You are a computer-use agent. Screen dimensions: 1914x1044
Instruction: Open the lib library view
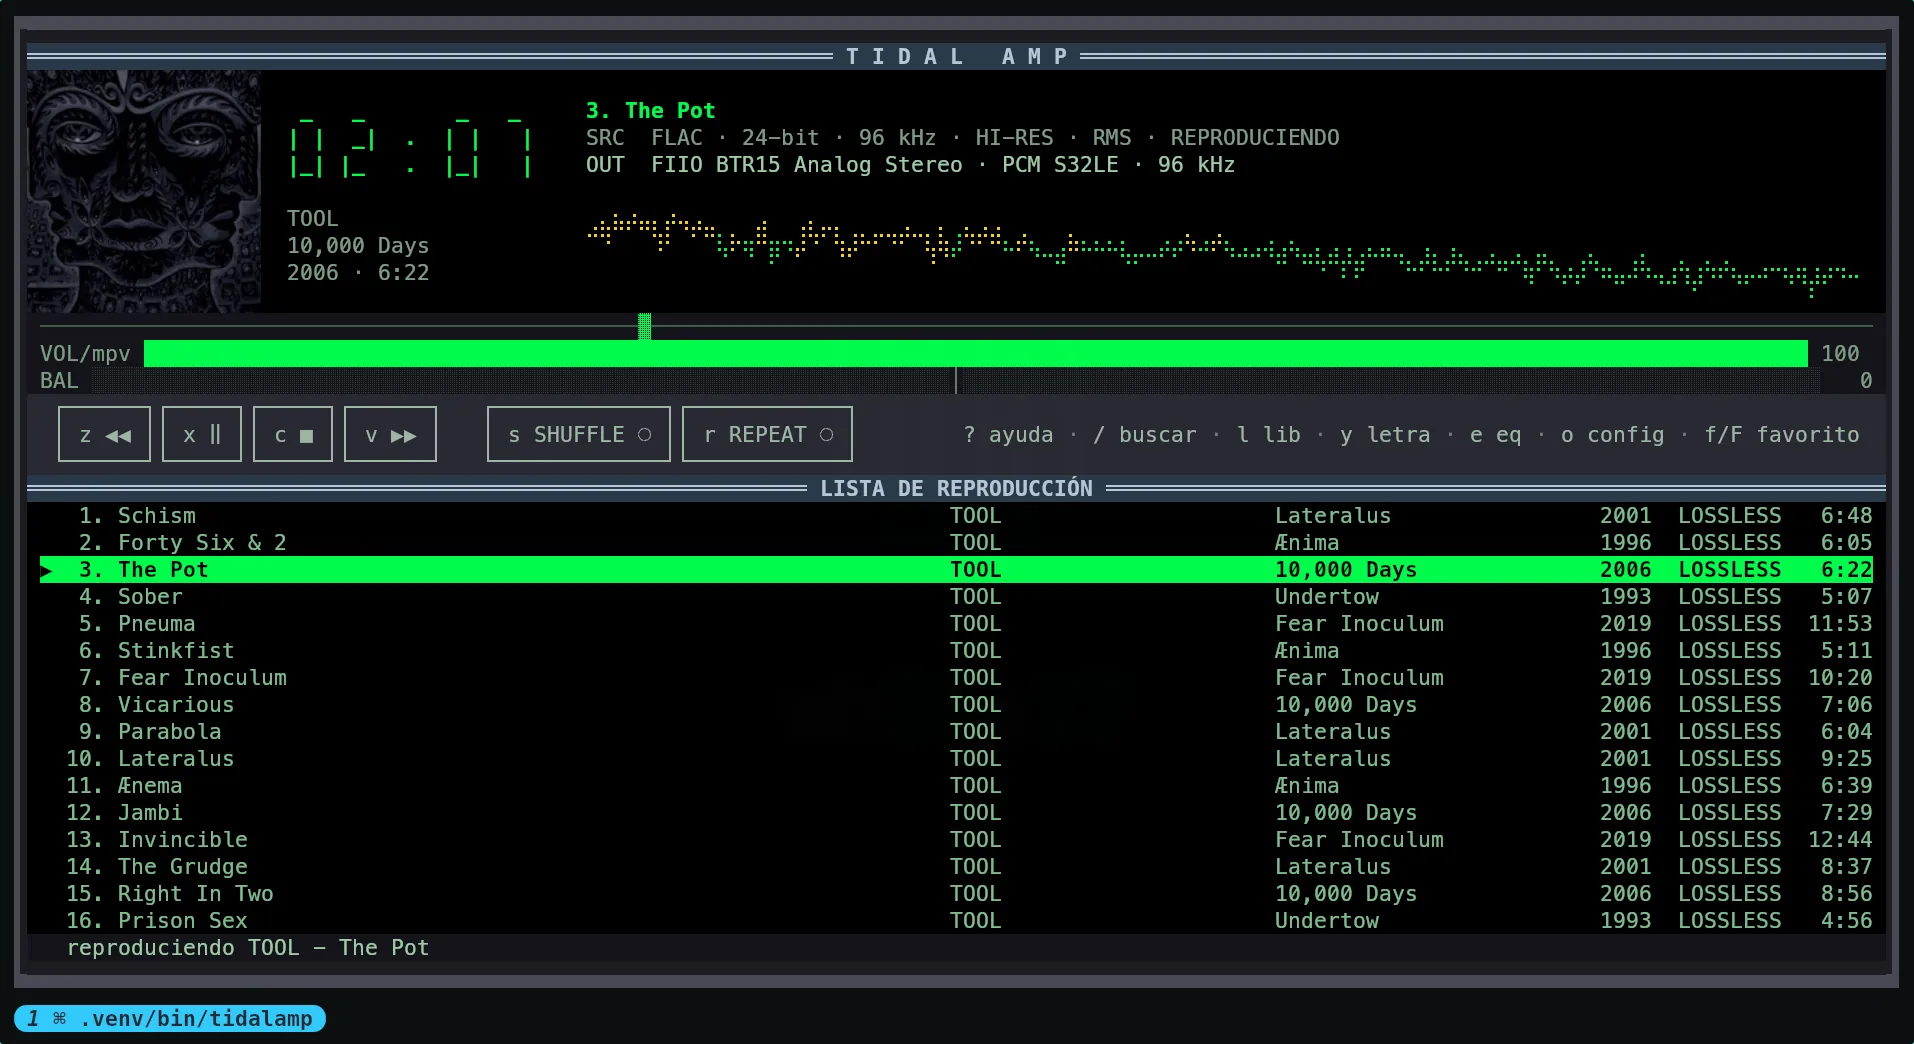1269,435
